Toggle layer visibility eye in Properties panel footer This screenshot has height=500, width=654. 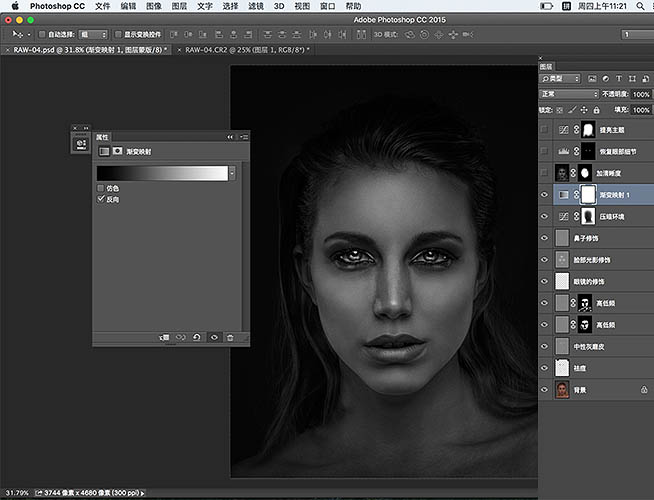(x=213, y=338)
